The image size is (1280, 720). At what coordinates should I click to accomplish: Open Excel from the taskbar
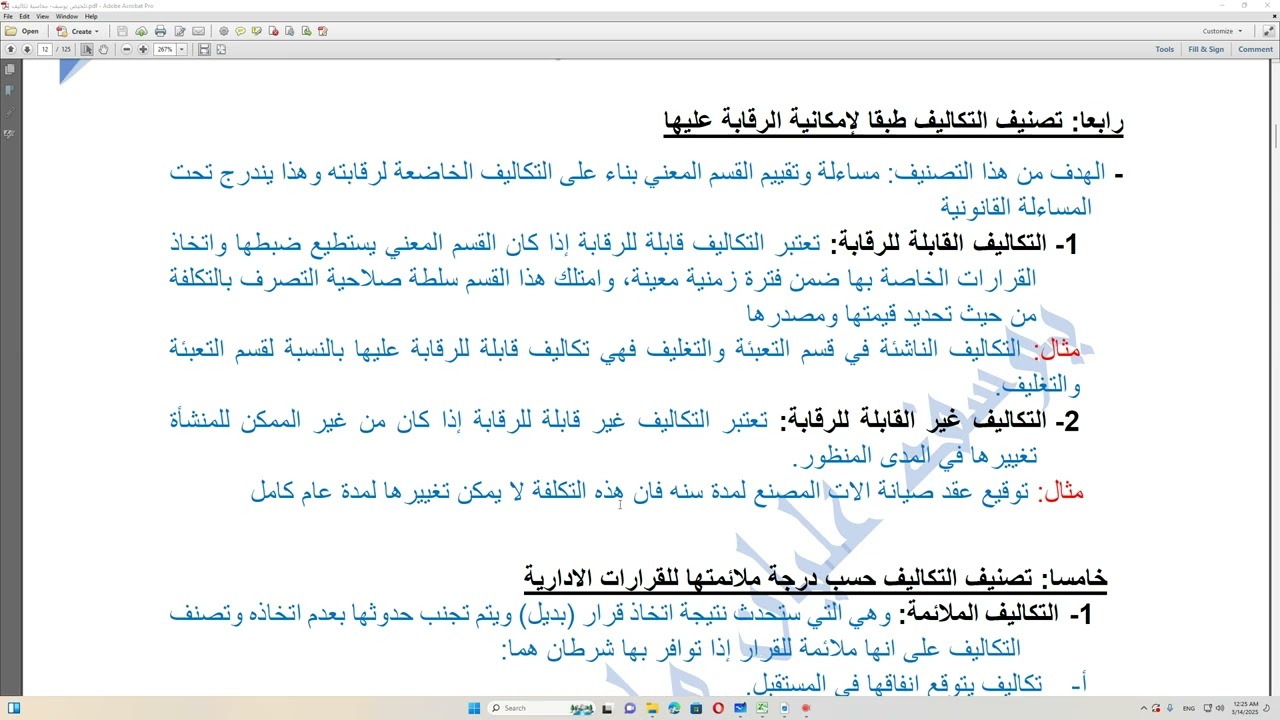[x=762, y=708]
